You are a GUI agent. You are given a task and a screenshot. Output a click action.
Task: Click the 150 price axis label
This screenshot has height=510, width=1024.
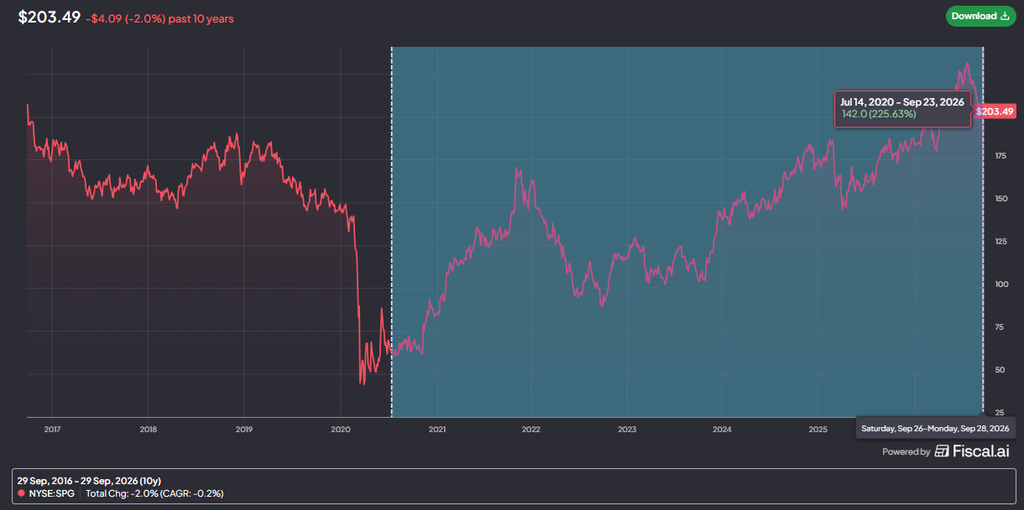[x=1000, y=199]
